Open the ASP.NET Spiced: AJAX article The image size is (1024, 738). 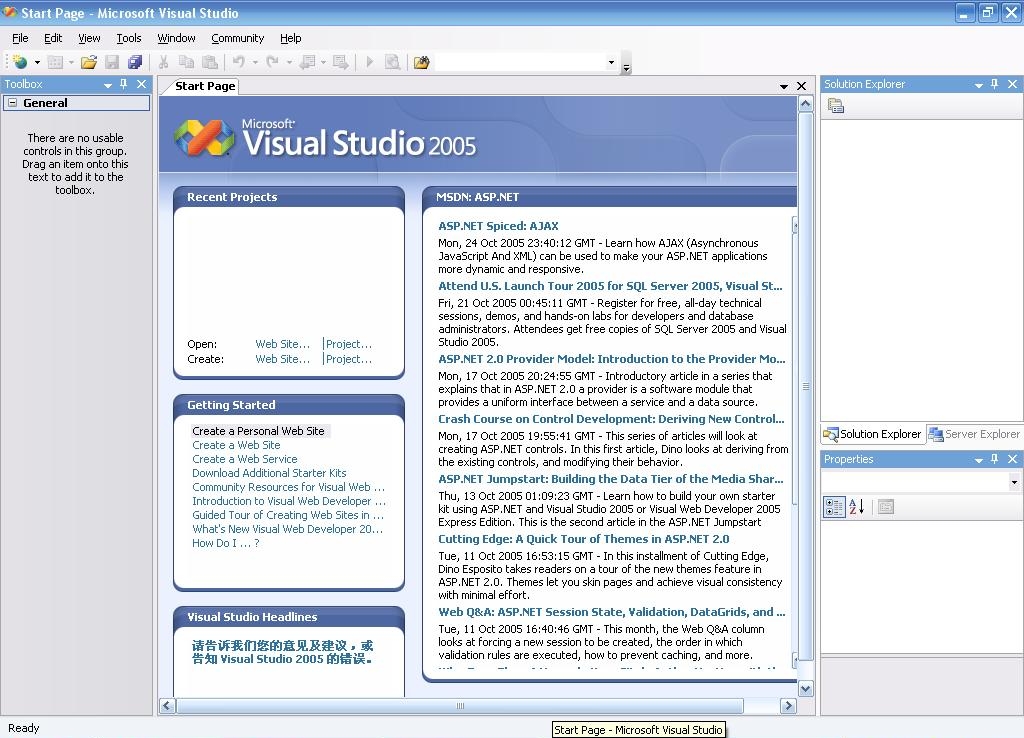[x=498, y=226]
